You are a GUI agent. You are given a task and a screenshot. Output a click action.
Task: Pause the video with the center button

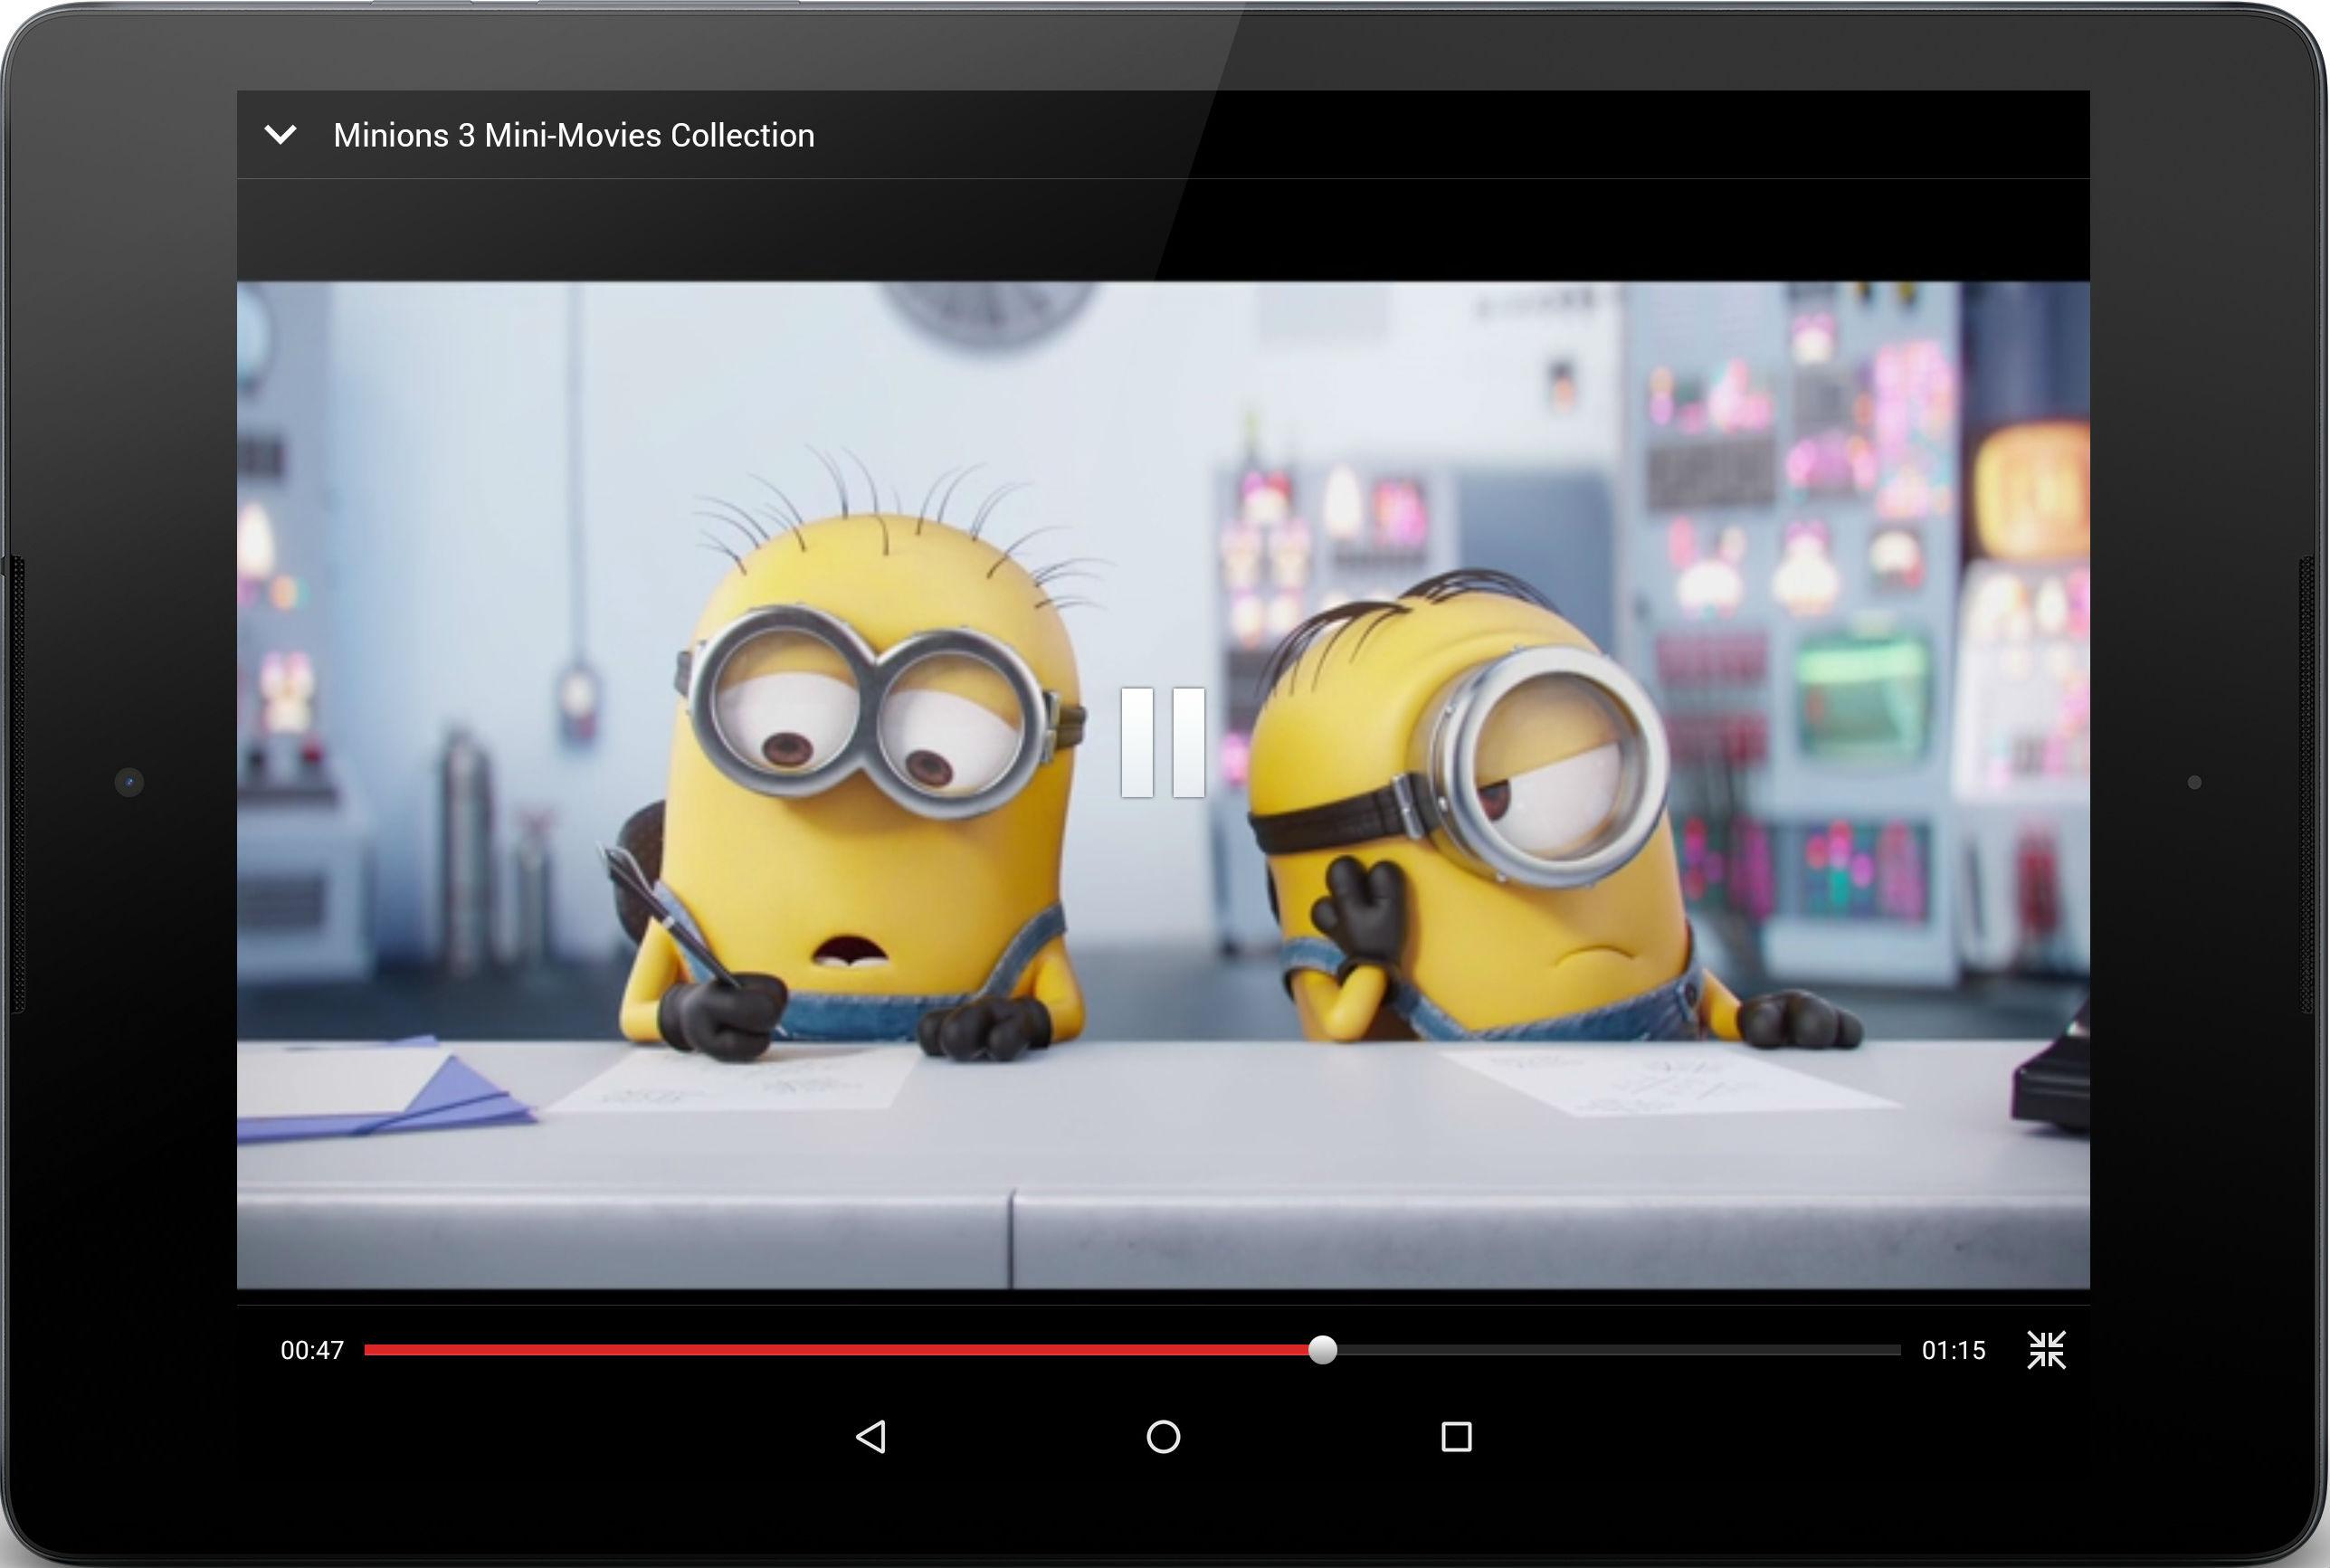click(x=1162, y=741)
